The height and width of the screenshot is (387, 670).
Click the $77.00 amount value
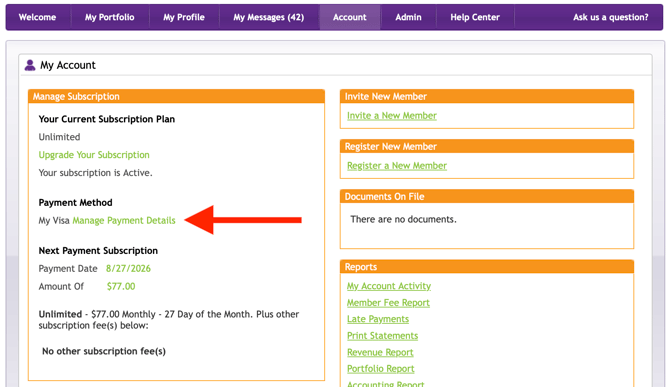click(x=121, y=287)
